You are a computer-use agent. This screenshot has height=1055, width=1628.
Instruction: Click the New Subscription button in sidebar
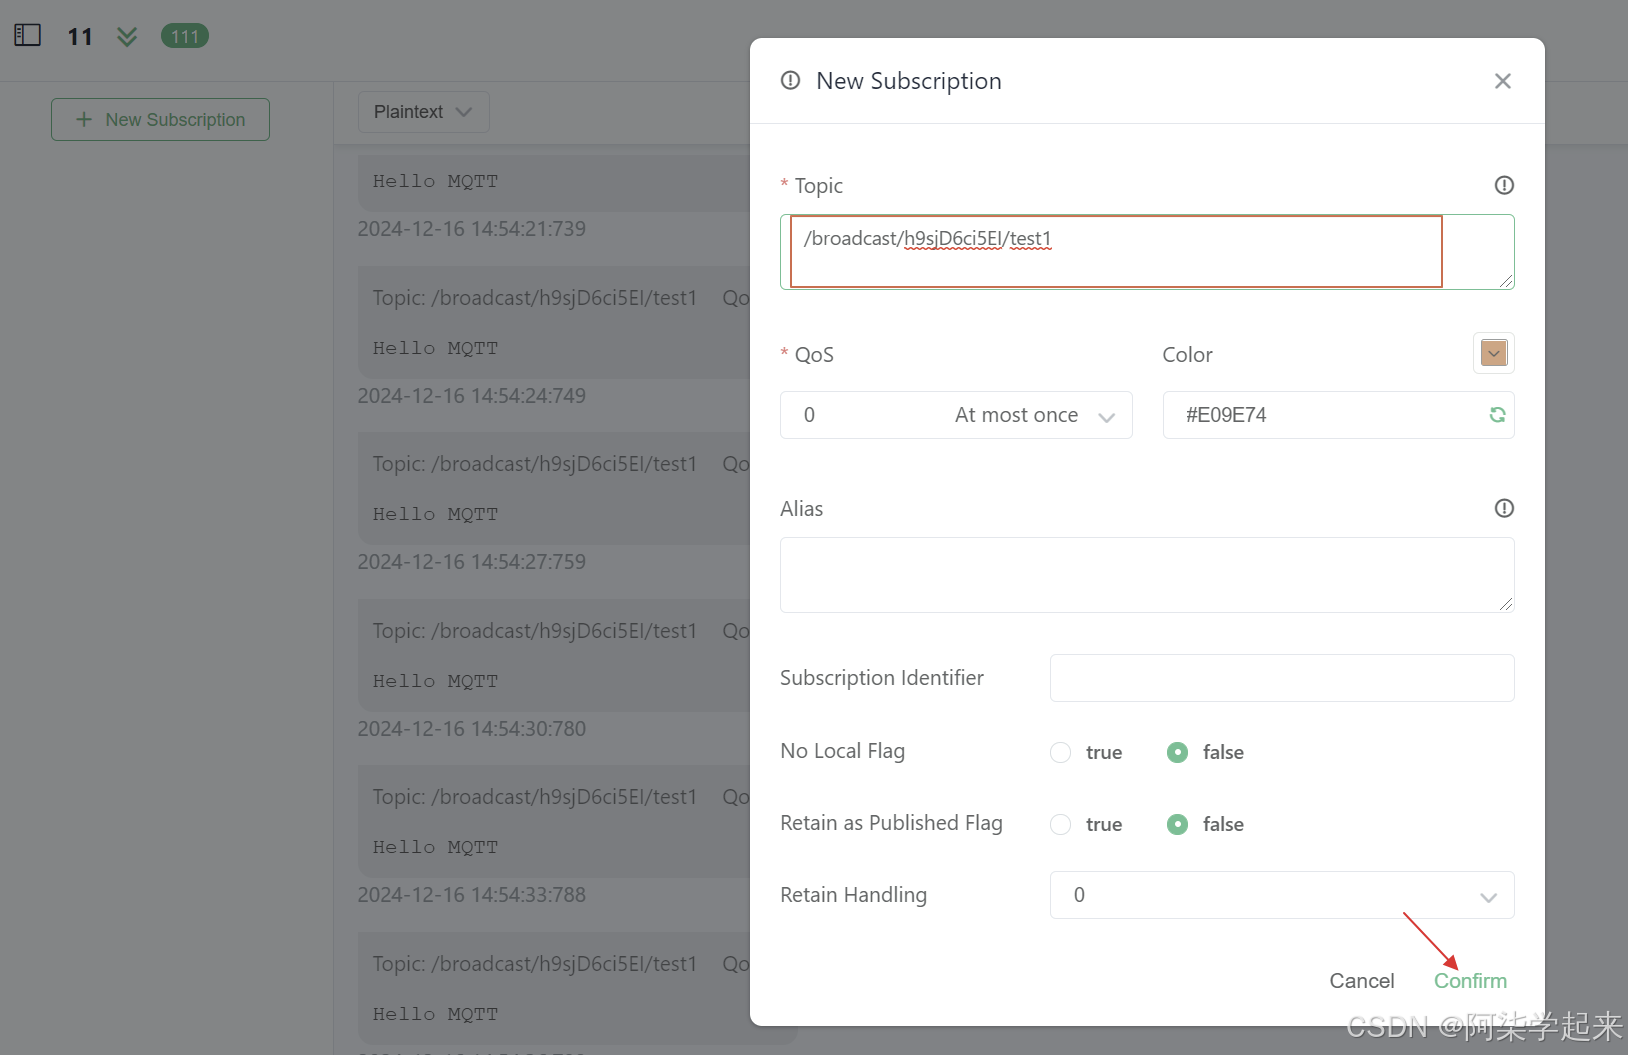point(160,119)
